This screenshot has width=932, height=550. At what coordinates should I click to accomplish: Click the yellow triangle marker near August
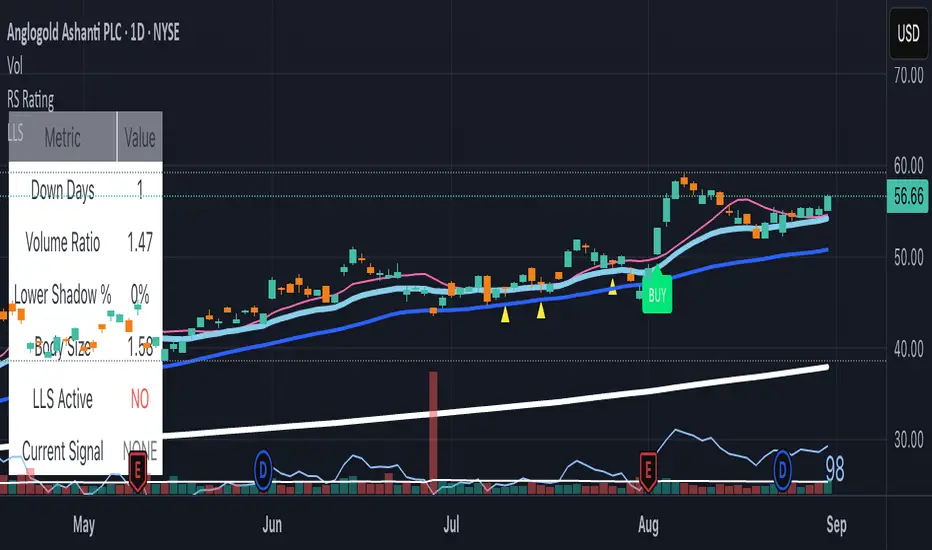612,287
